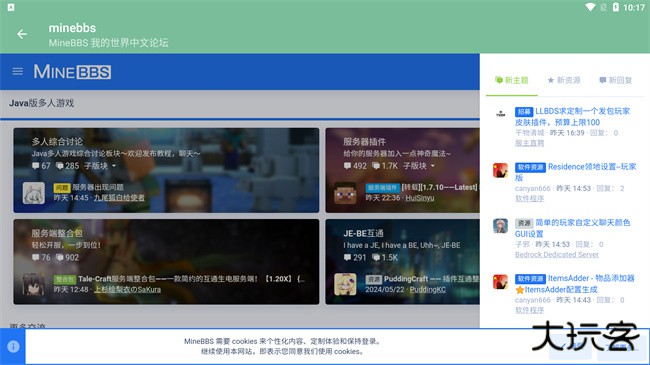Open 软件程序 link under Residence thread
650x365 pixels.
(x=529, y=198)
